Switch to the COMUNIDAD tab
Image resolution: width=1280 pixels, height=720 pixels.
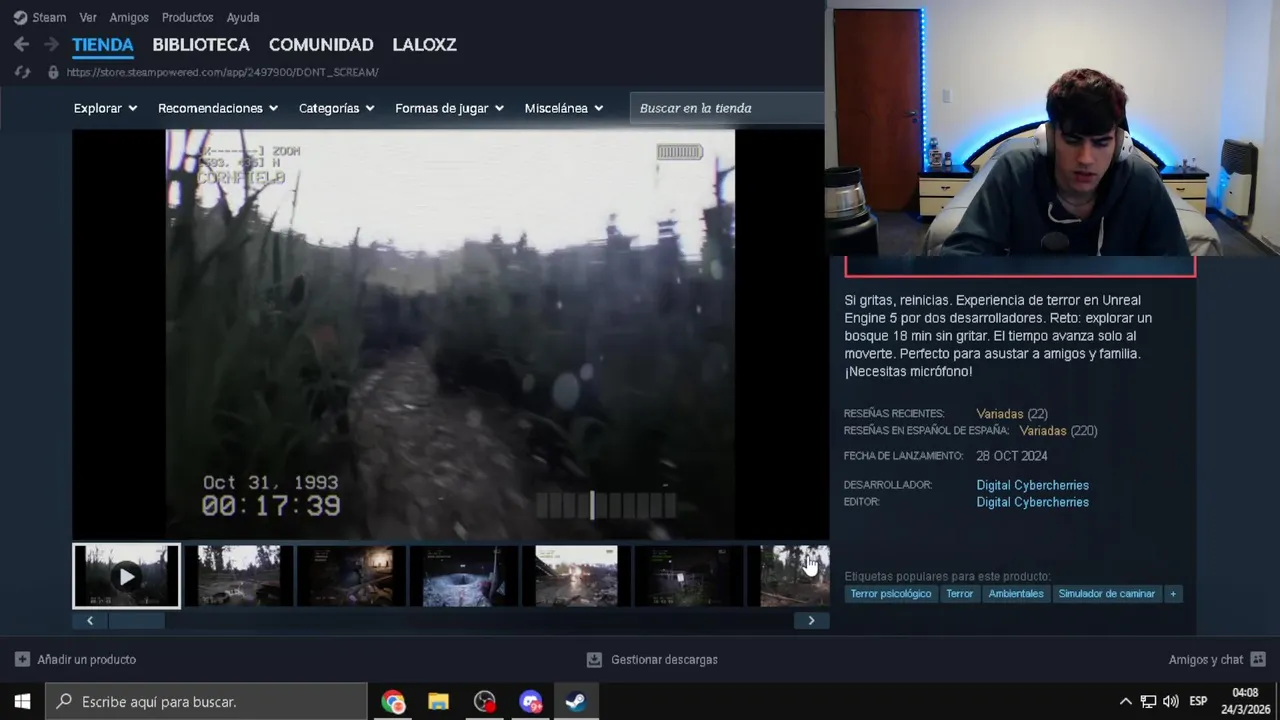(x=321, y=45)
